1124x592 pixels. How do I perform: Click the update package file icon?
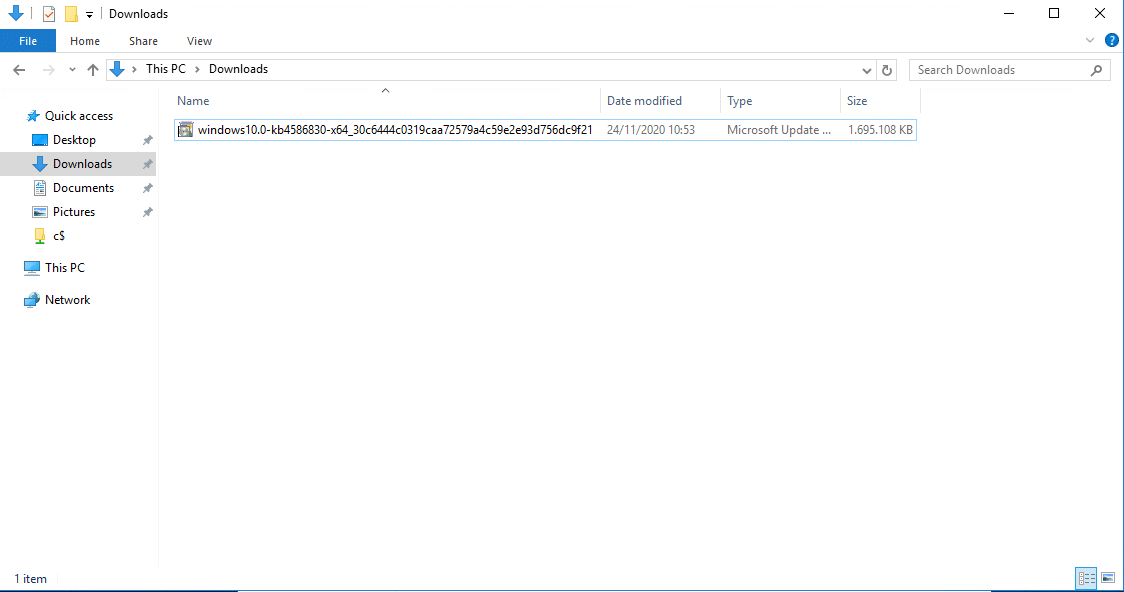pos(186,130)
